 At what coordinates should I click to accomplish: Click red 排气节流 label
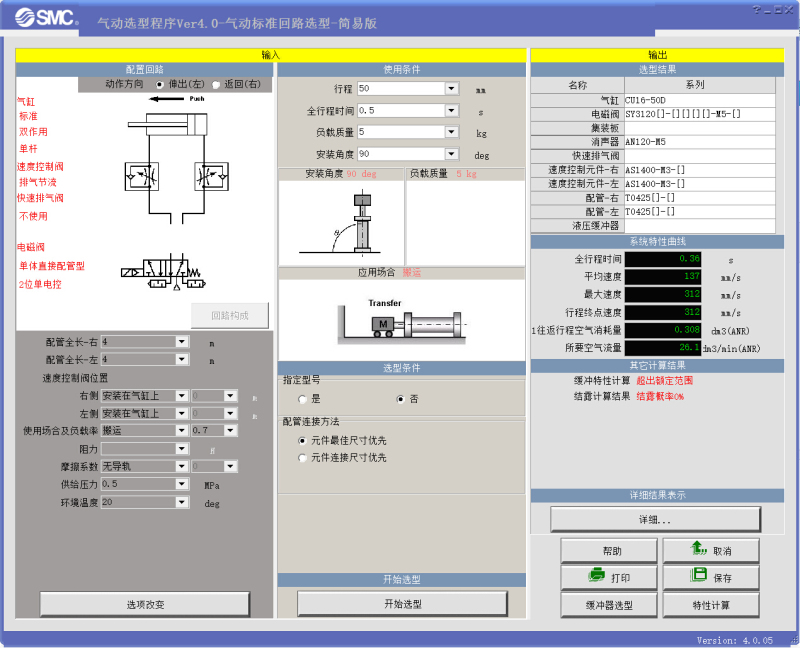click(x=38, y=182)
